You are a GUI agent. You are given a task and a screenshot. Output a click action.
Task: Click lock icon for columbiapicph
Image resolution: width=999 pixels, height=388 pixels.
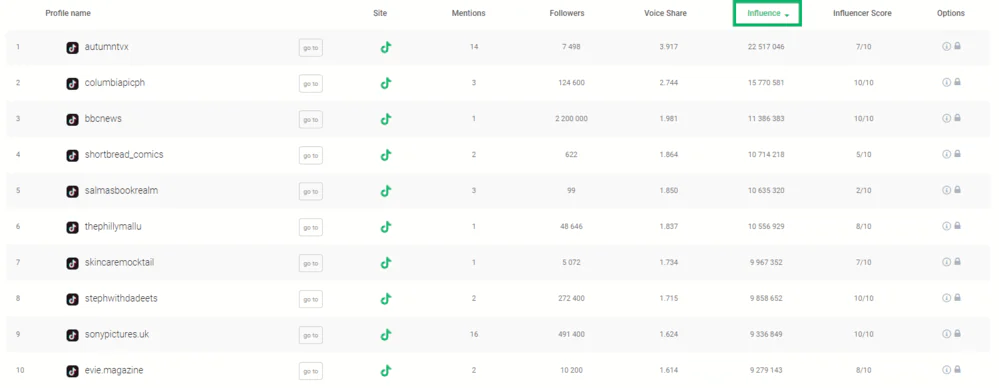(957, 82)
